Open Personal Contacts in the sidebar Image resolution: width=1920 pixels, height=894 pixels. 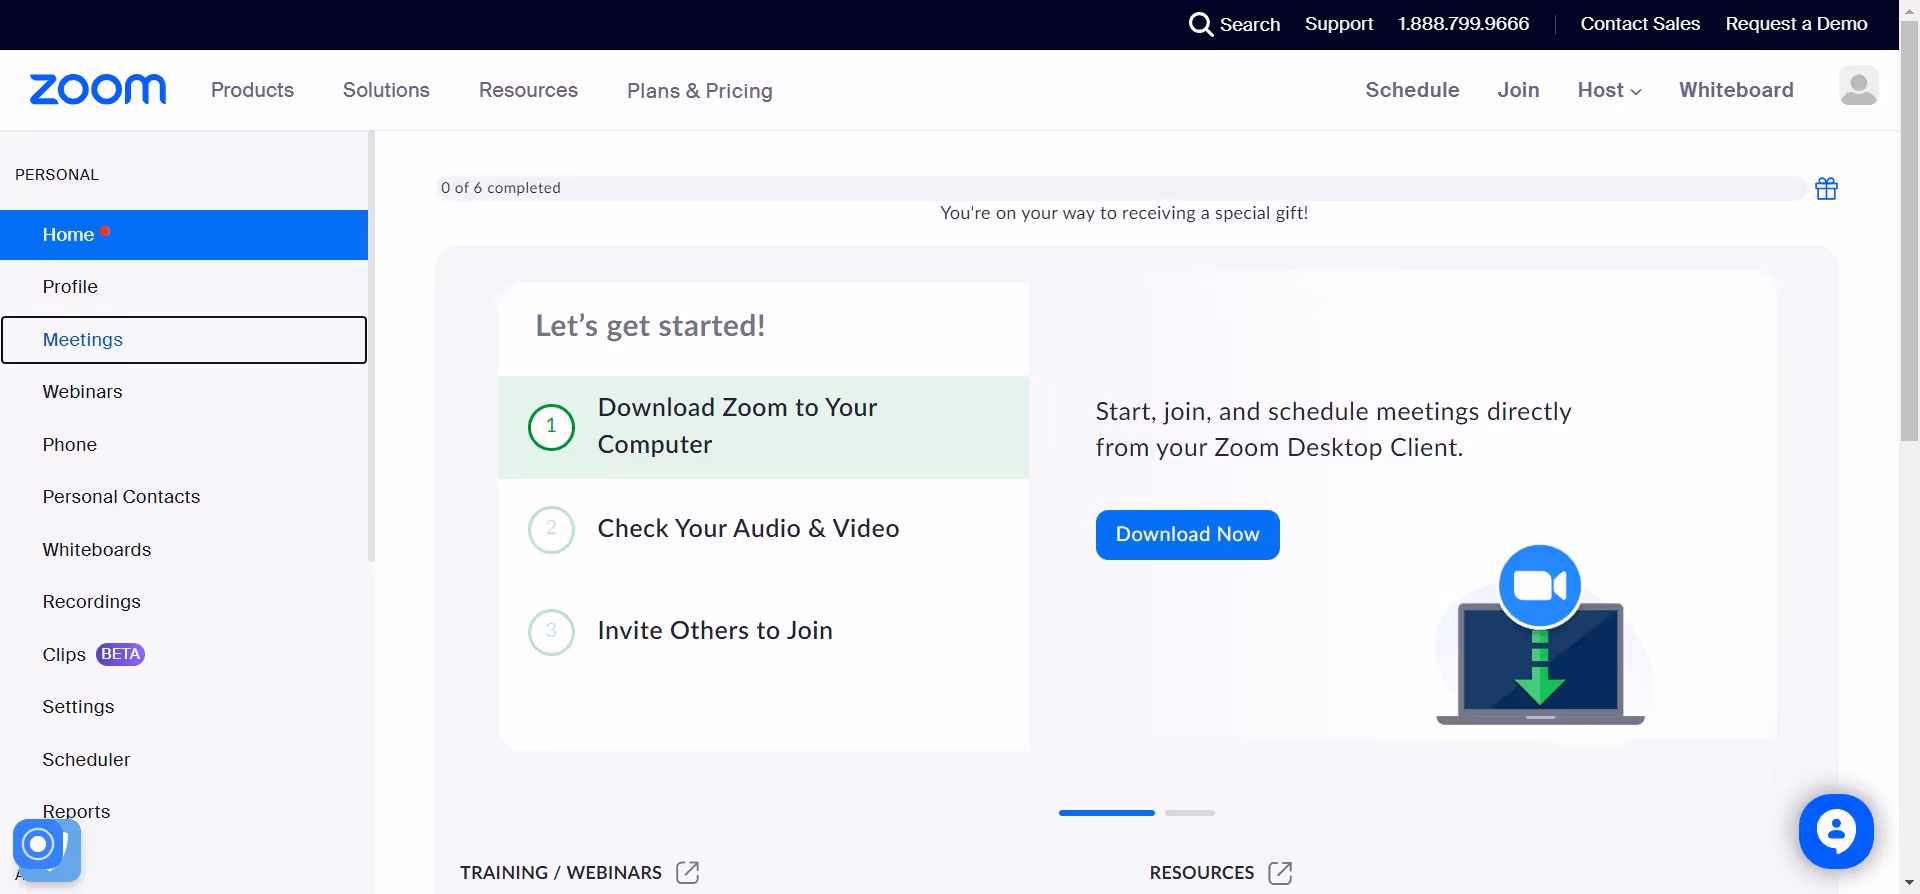point(184,497)
